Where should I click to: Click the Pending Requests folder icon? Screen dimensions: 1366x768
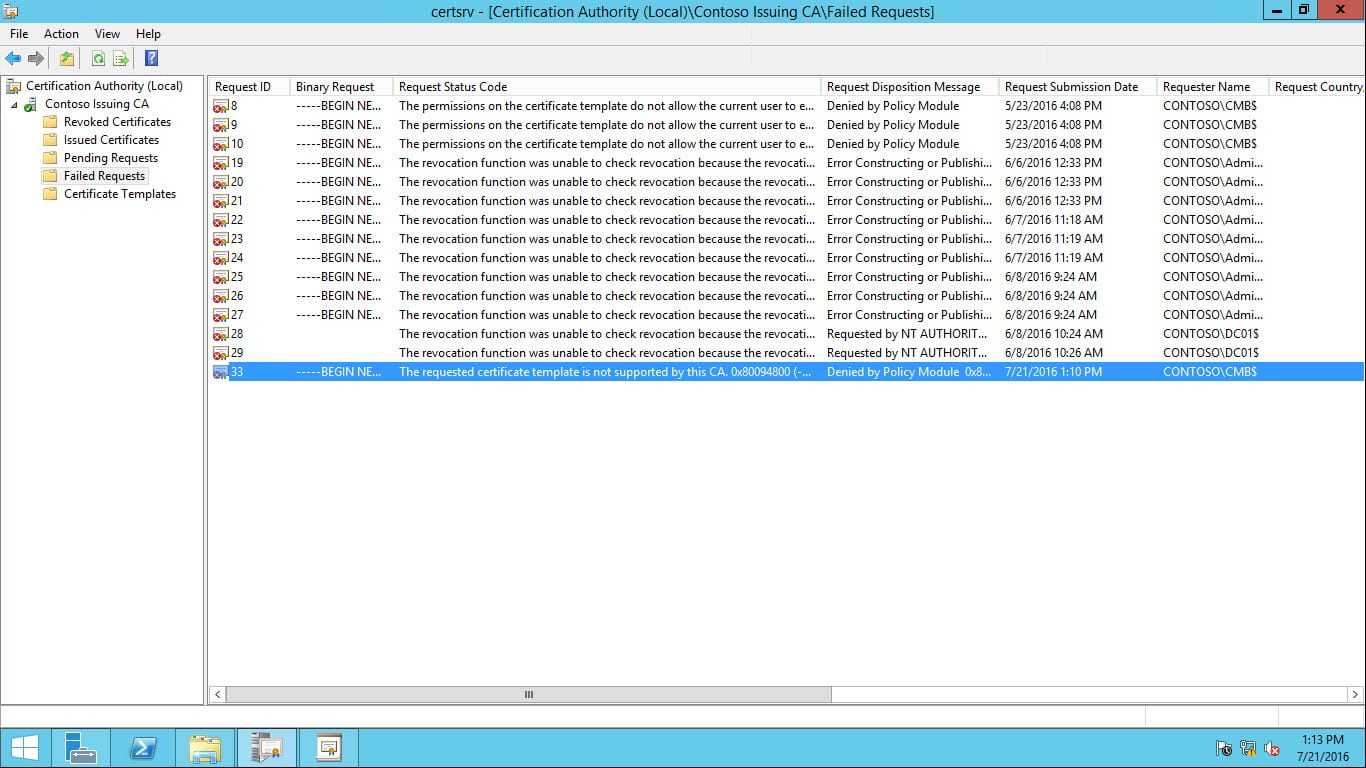coord(50,158)
